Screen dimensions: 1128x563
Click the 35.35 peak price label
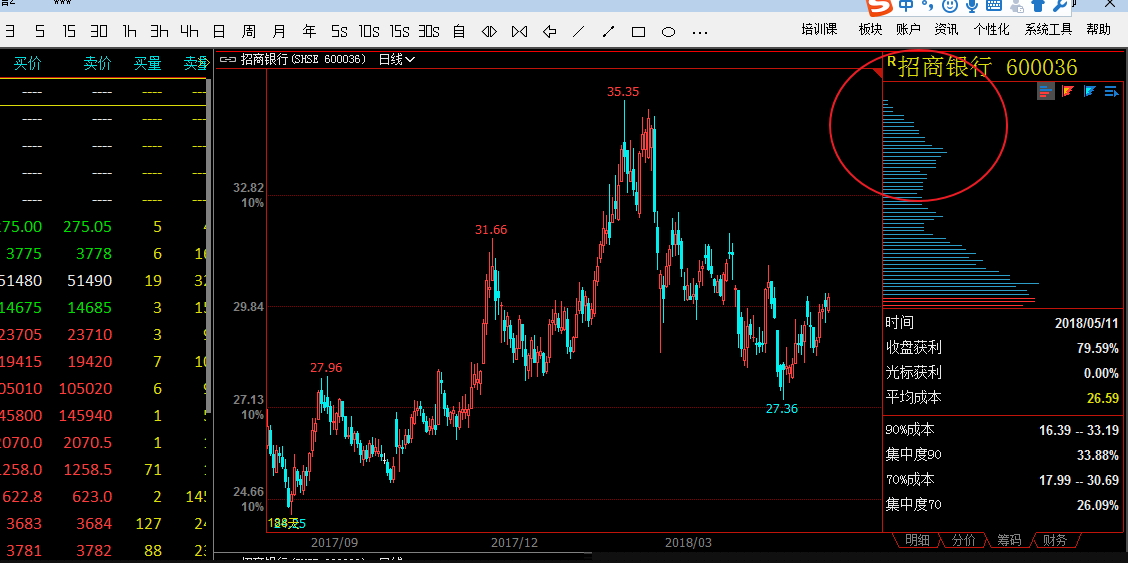tap(623, 91)
